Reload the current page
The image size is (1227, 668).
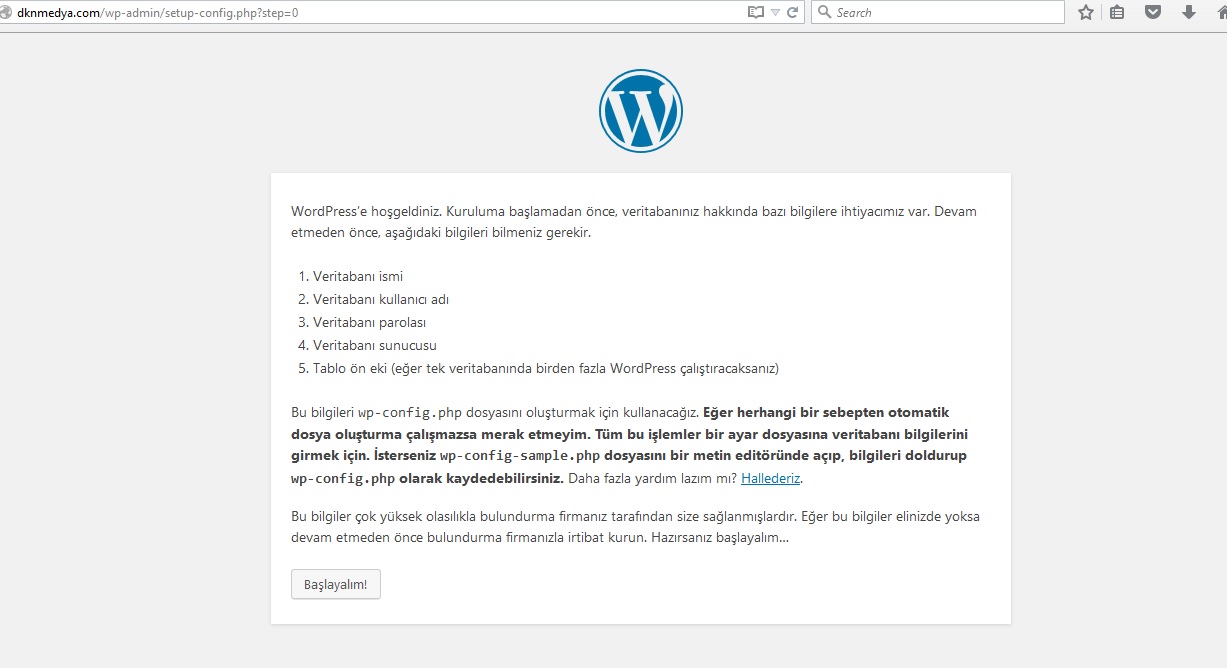point(792,12)
